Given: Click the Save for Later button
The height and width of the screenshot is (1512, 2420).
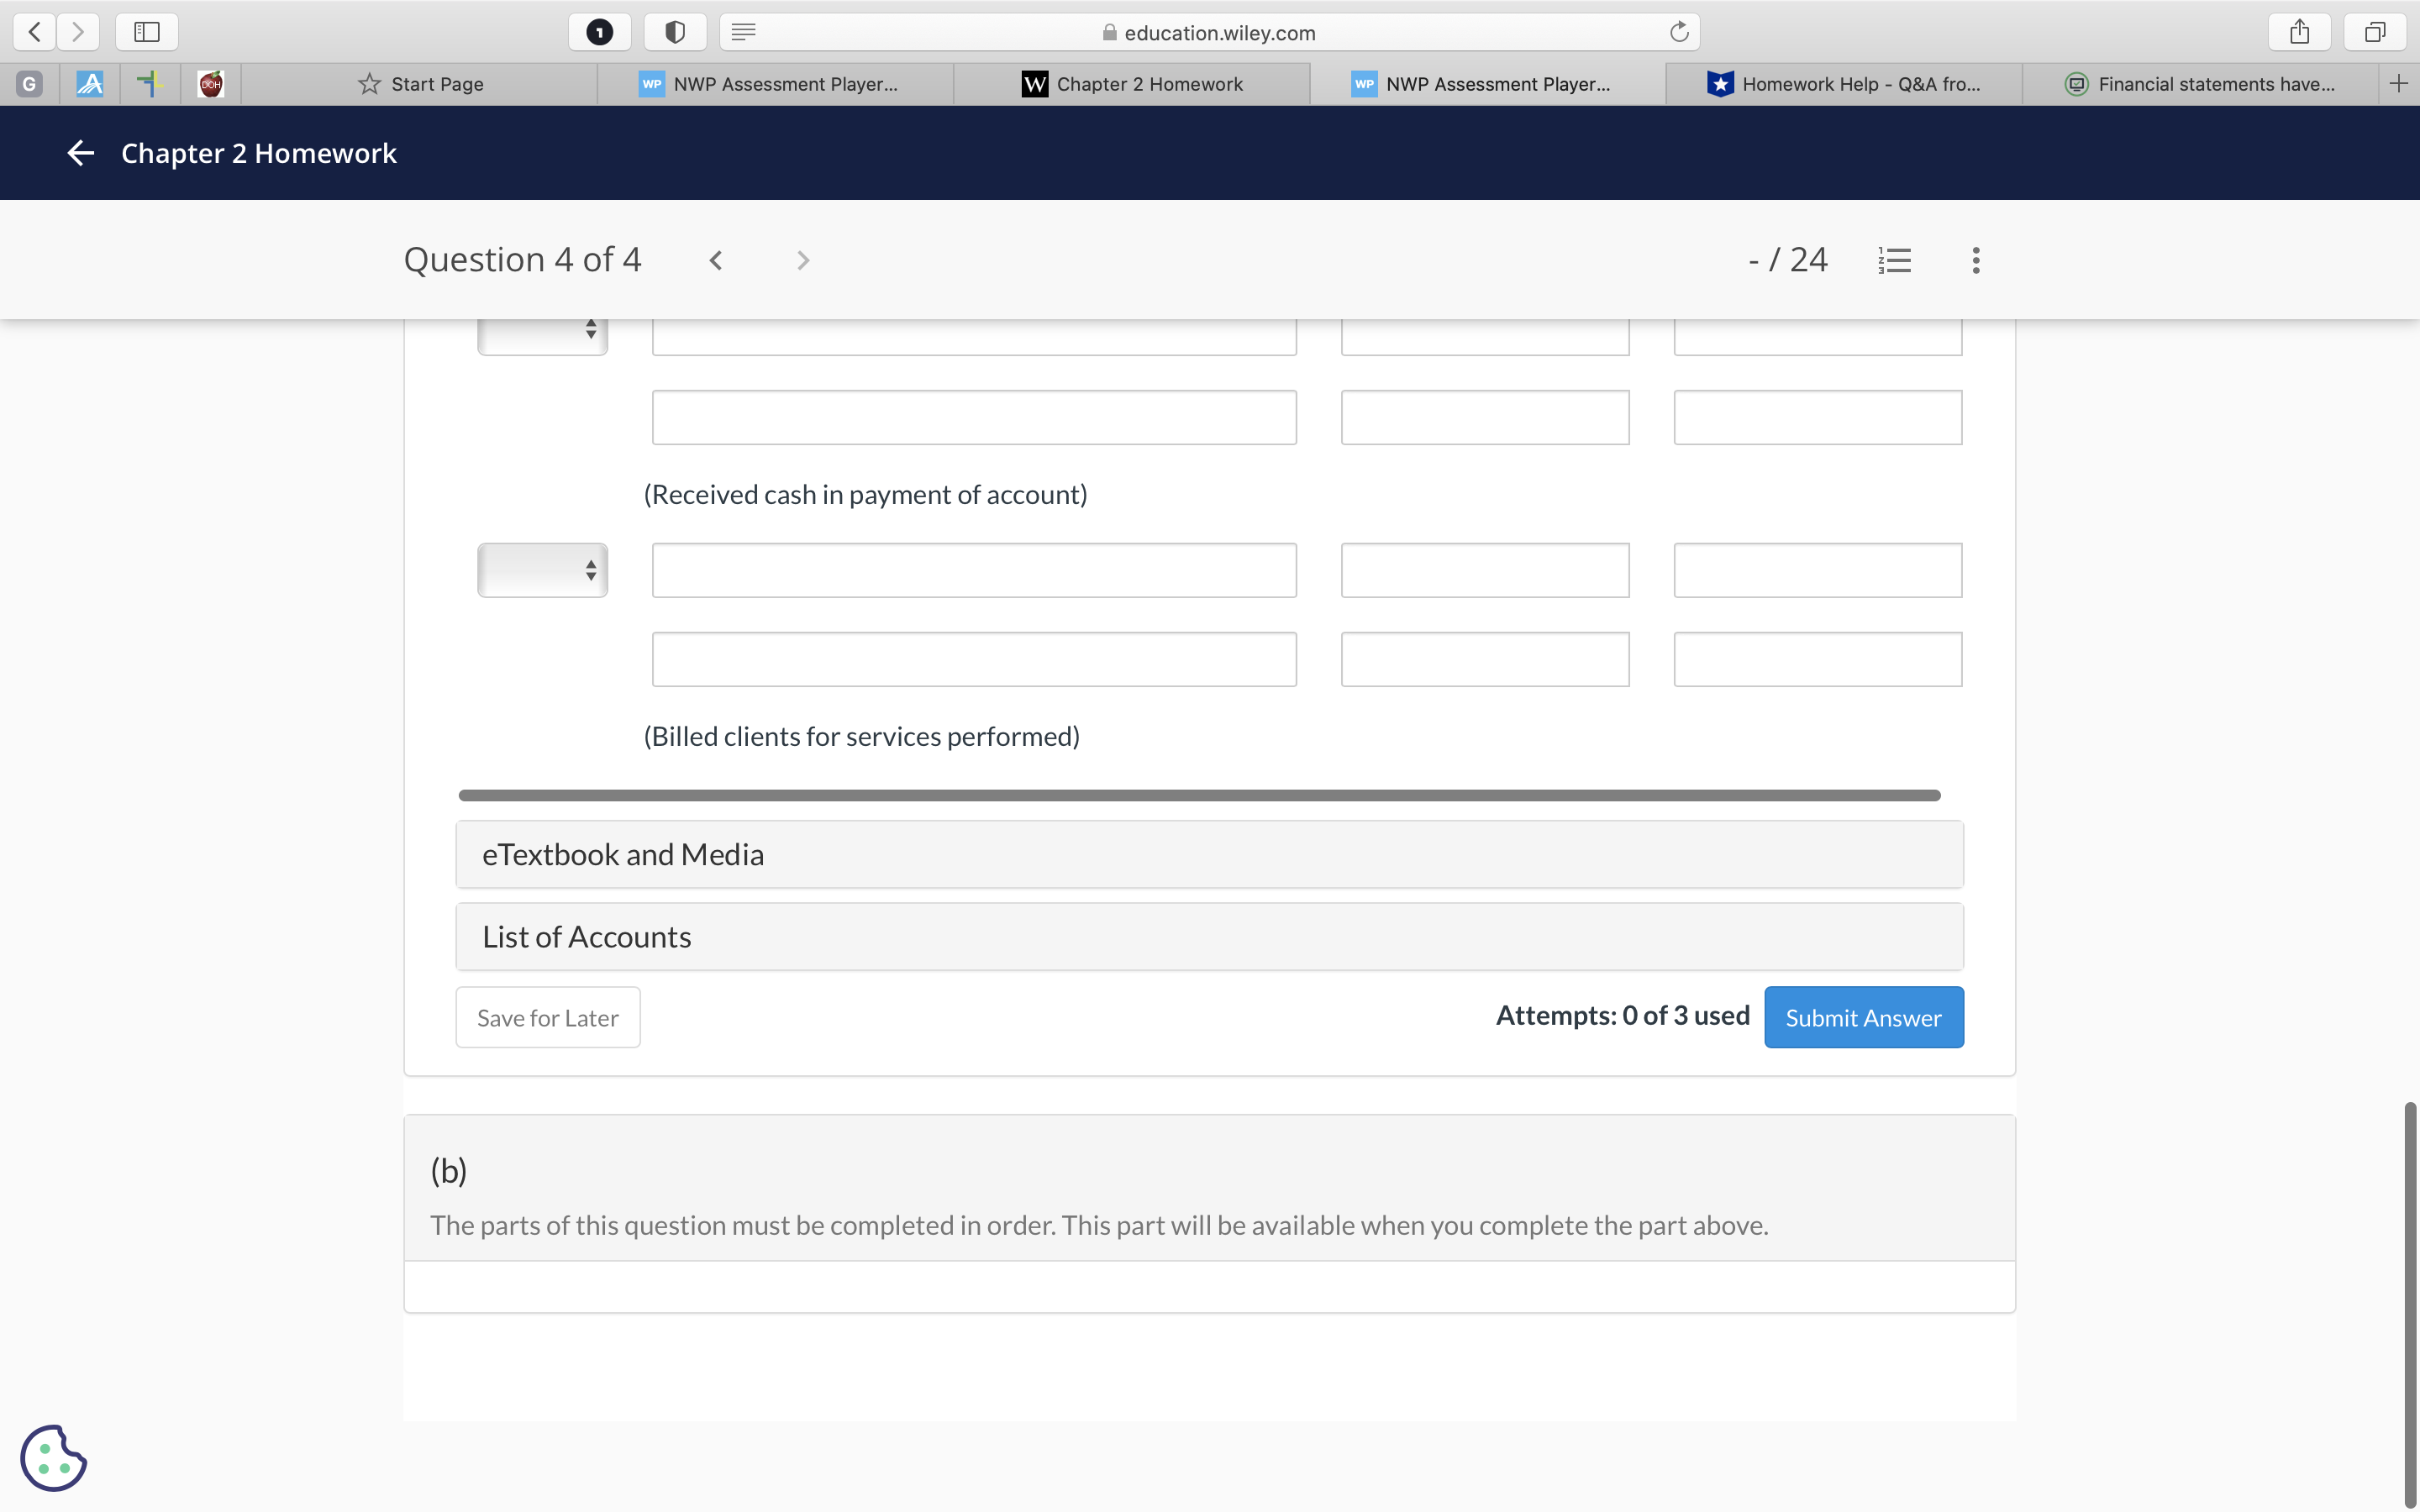Looking at the screenshot, I should 548,1018.
